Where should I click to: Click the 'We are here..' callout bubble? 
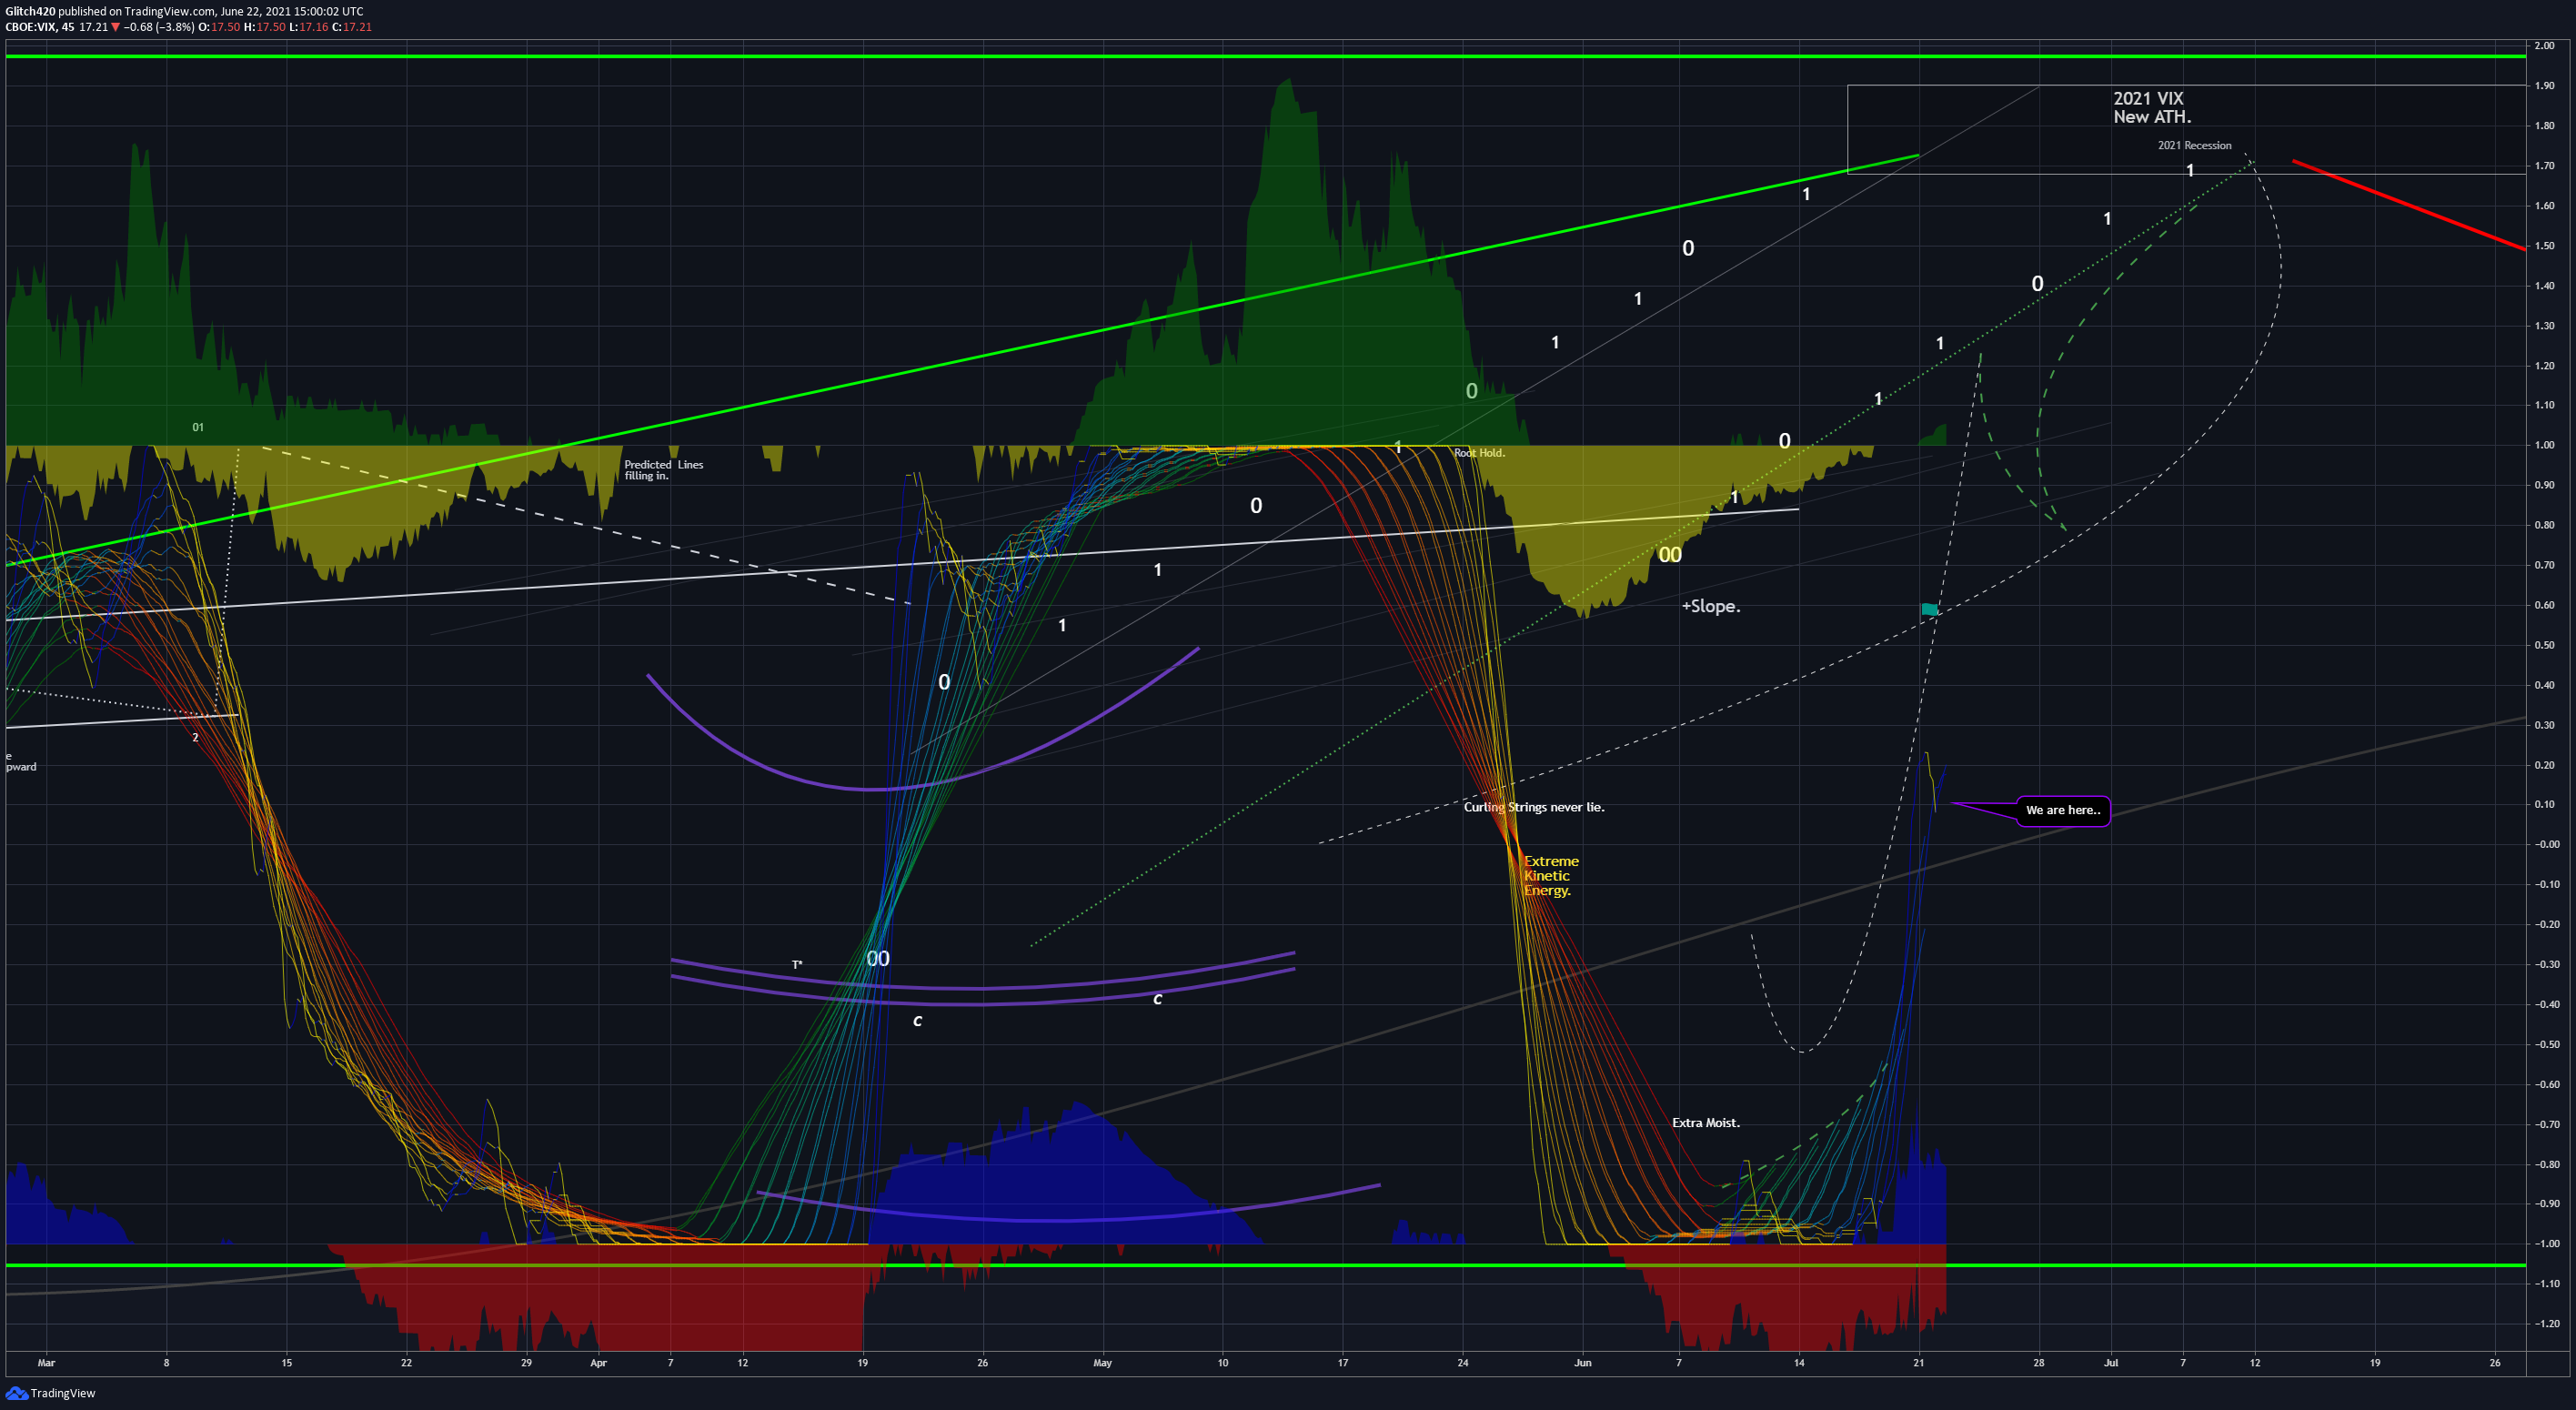[x=2063, y=810]
